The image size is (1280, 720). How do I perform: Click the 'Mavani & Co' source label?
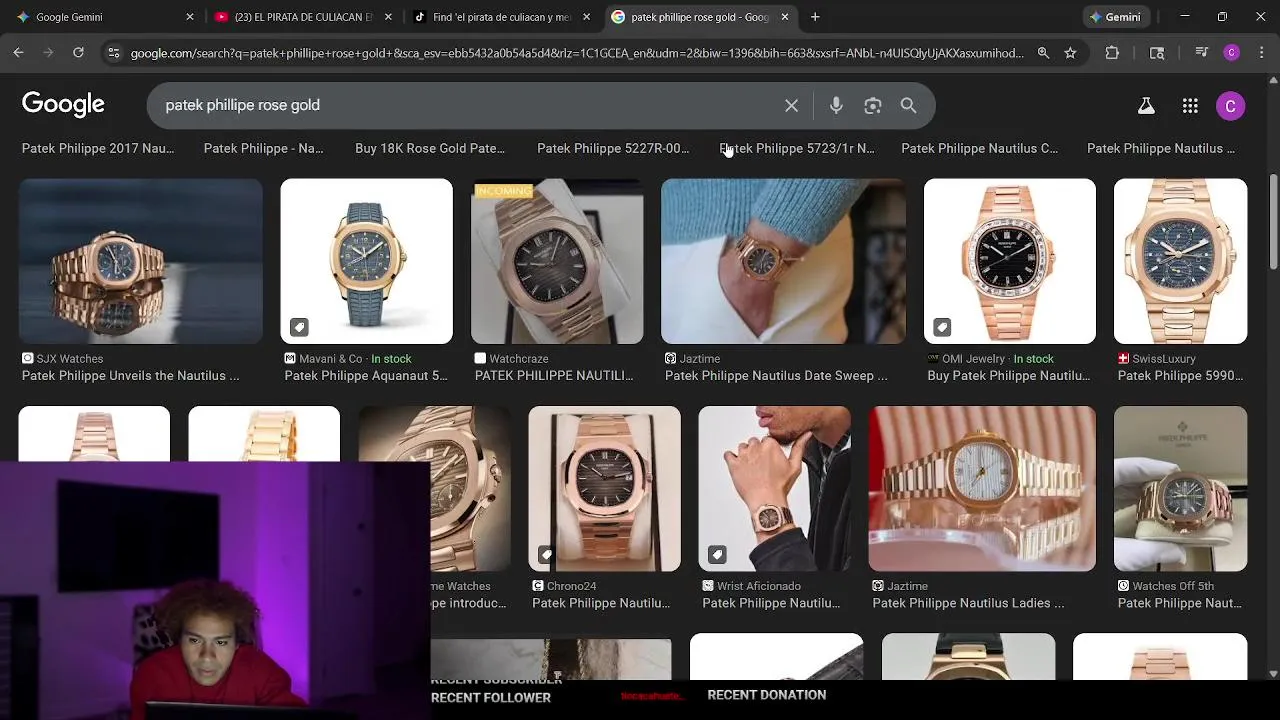click(x=330, y=358)
